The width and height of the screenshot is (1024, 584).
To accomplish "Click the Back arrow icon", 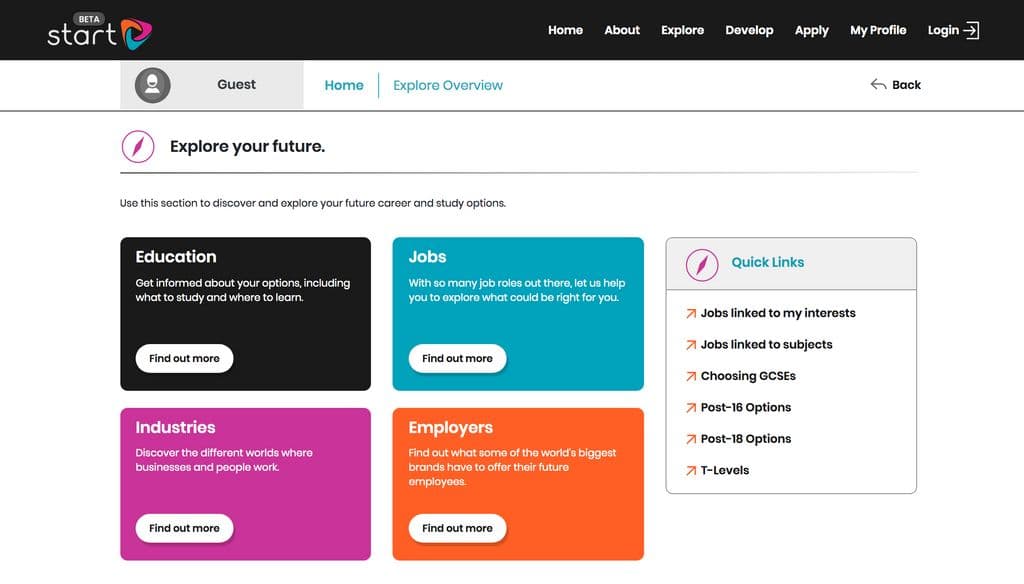I will 878,84.
